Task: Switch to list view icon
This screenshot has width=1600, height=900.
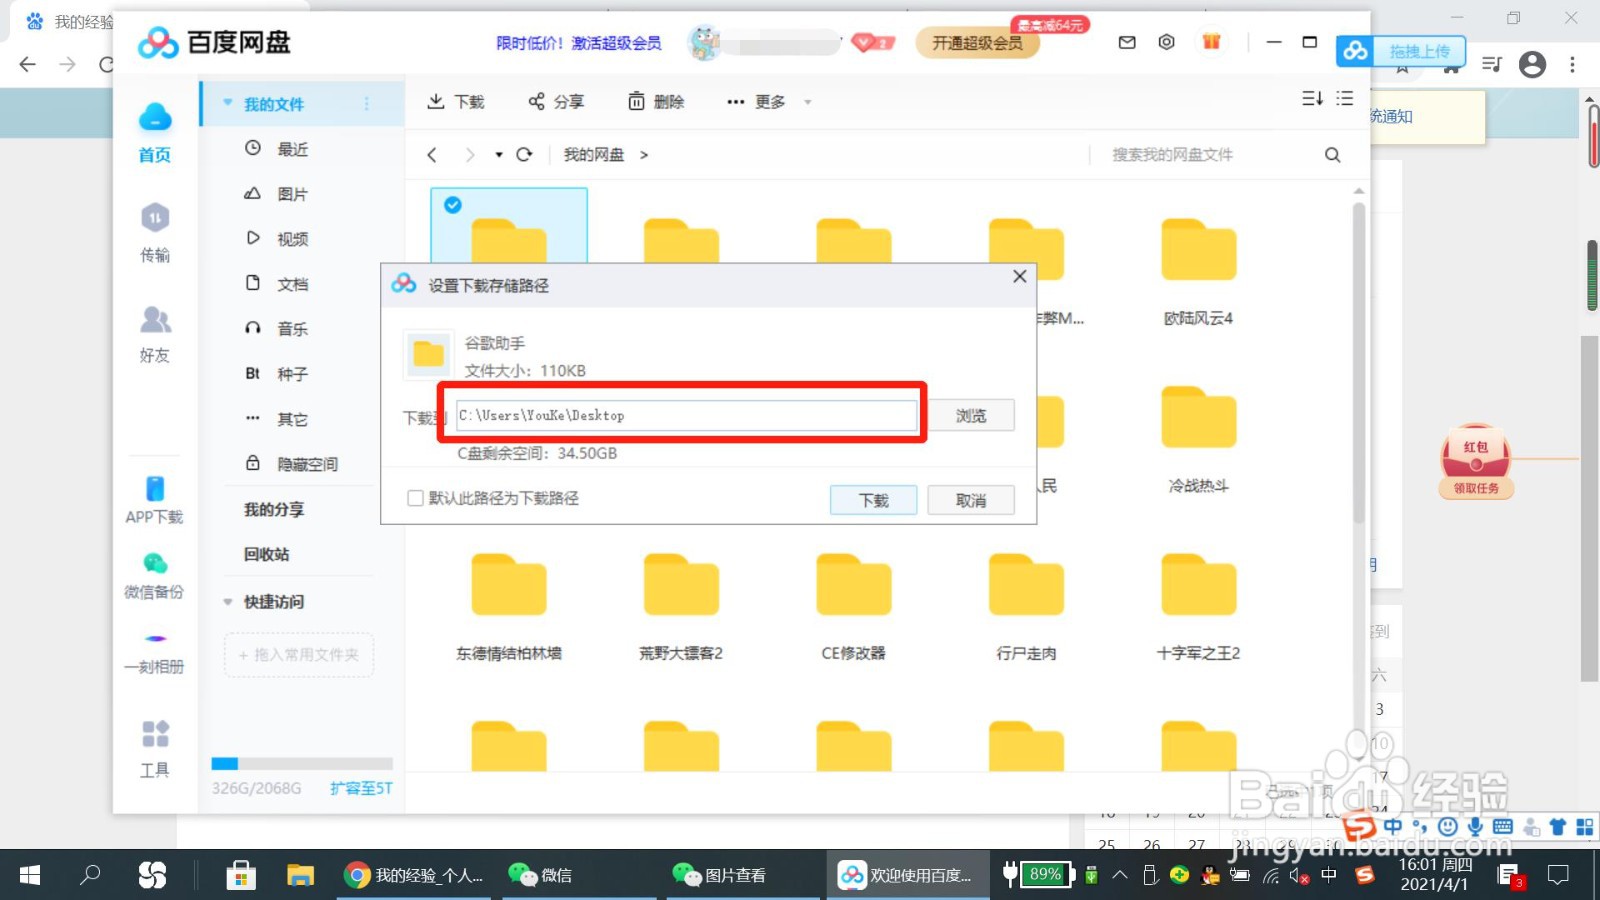Action: (x=1345, y=99)
